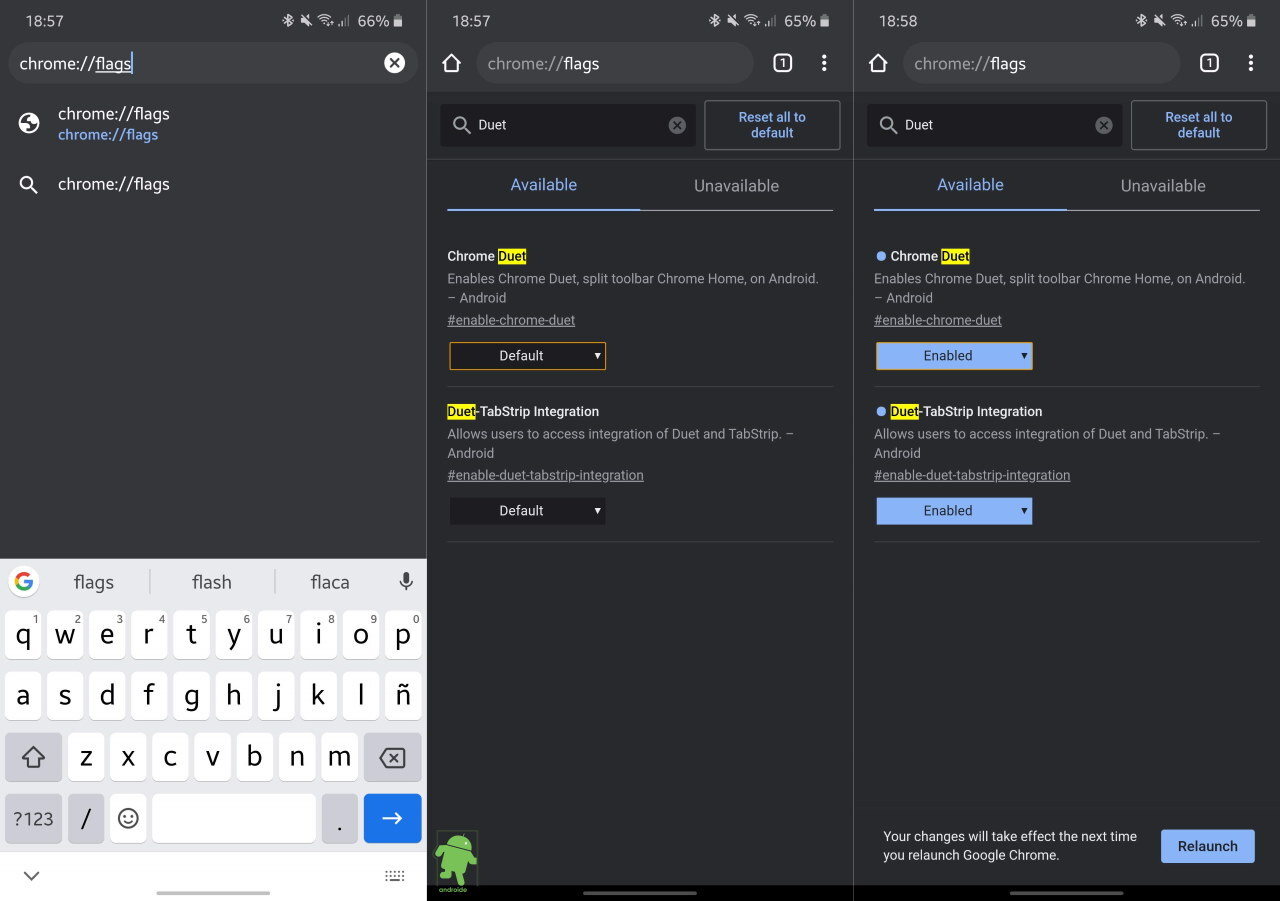Image resolution: width=1280 pixels, height=901 pixels.
Task: Hit the blue go arrow key
Action: (392, 818)
